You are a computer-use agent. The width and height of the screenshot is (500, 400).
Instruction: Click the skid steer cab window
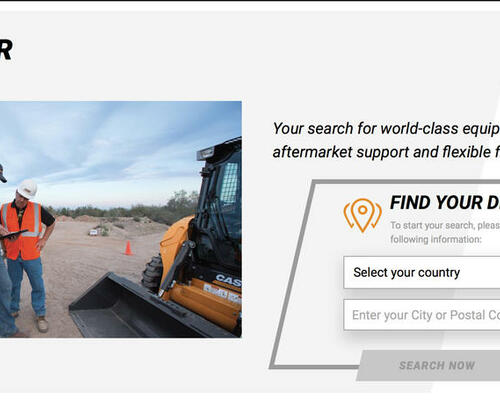click(230, 183)
